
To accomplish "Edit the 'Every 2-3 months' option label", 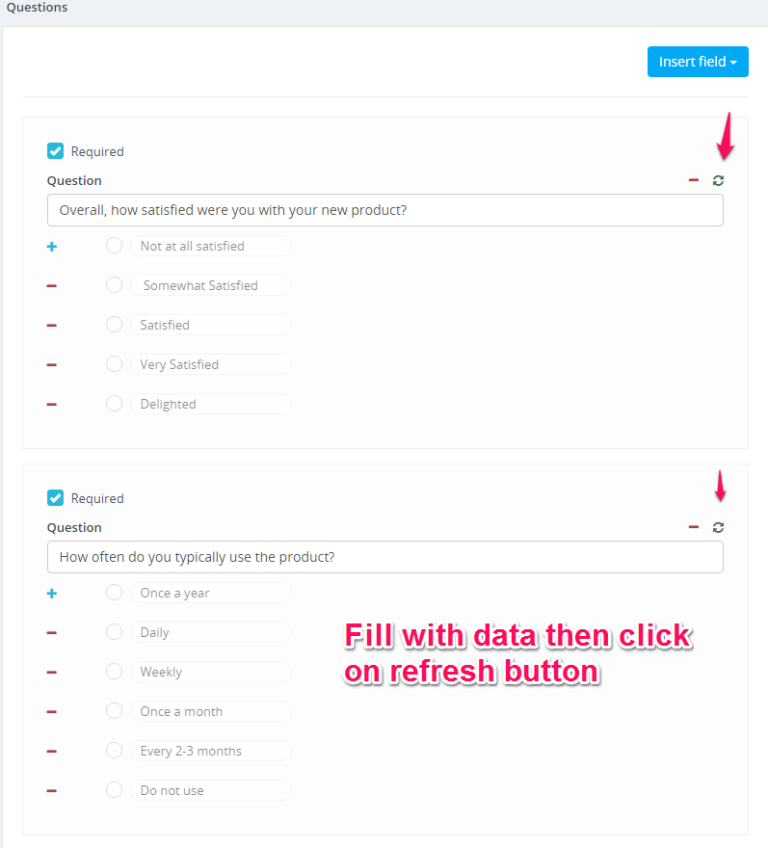I will [x=210, y=751].
